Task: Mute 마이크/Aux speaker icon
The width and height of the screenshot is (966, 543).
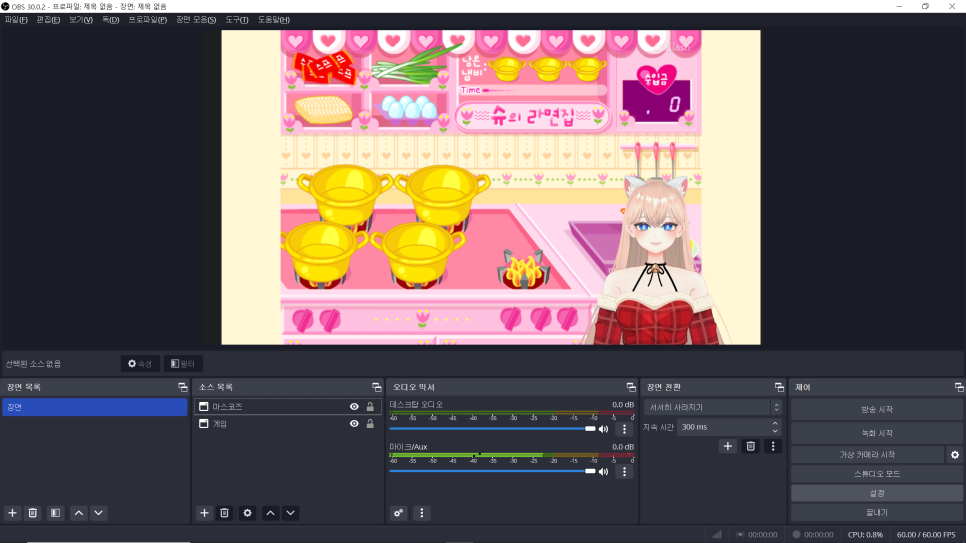Action: 604,472
